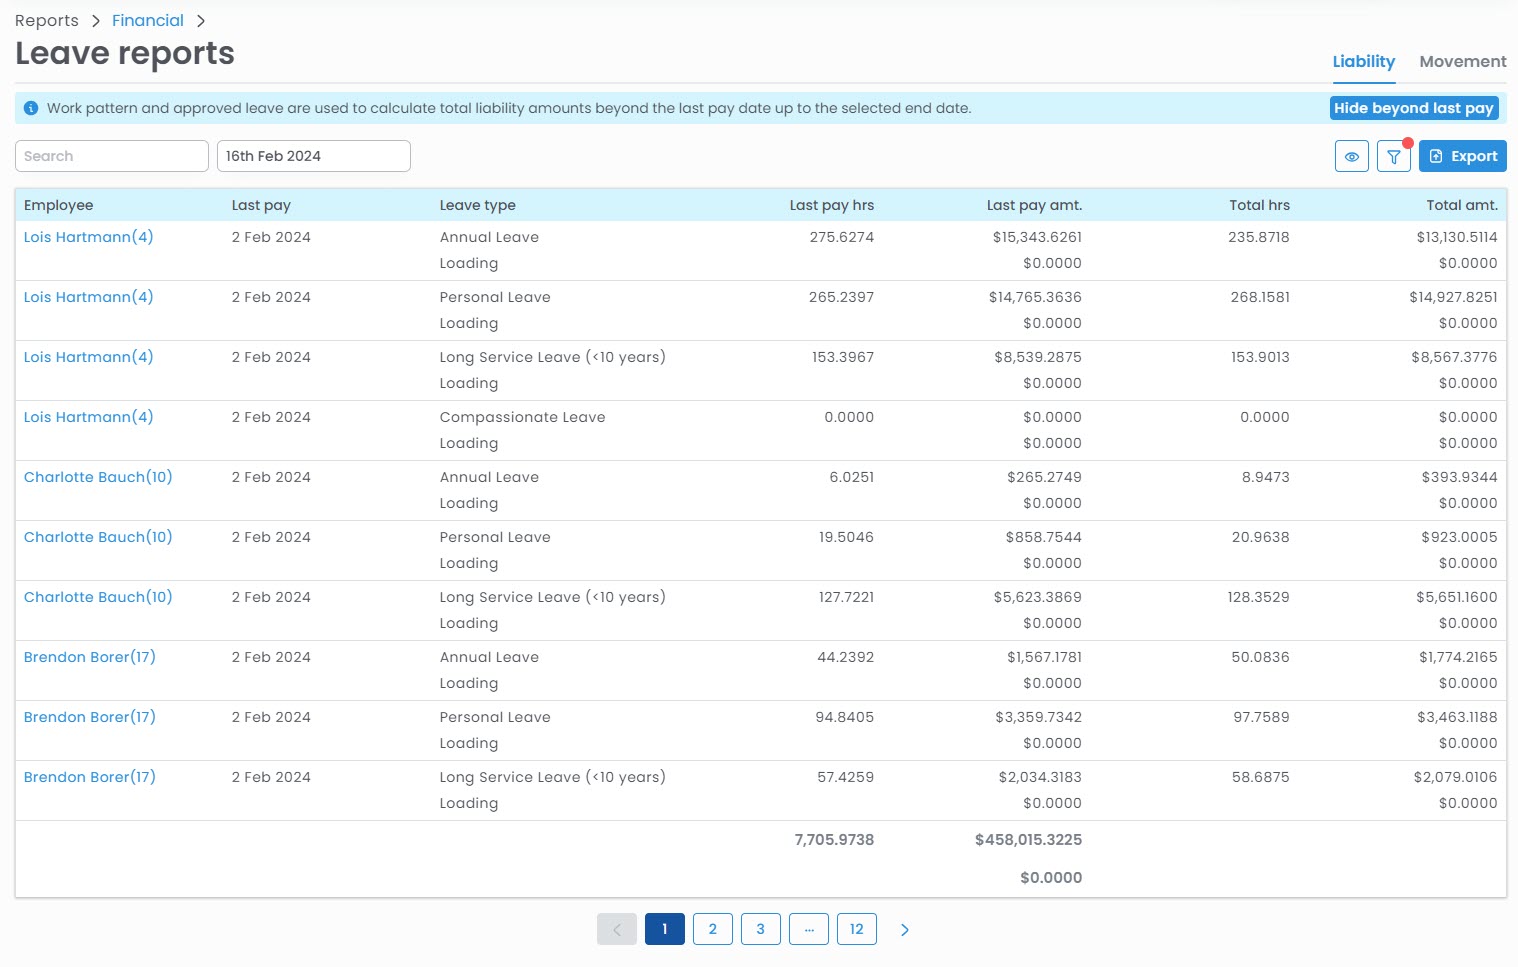Viewport: 1518px width, 967px height.
Task: Go to next page arrow
Action: click(904, 929)
